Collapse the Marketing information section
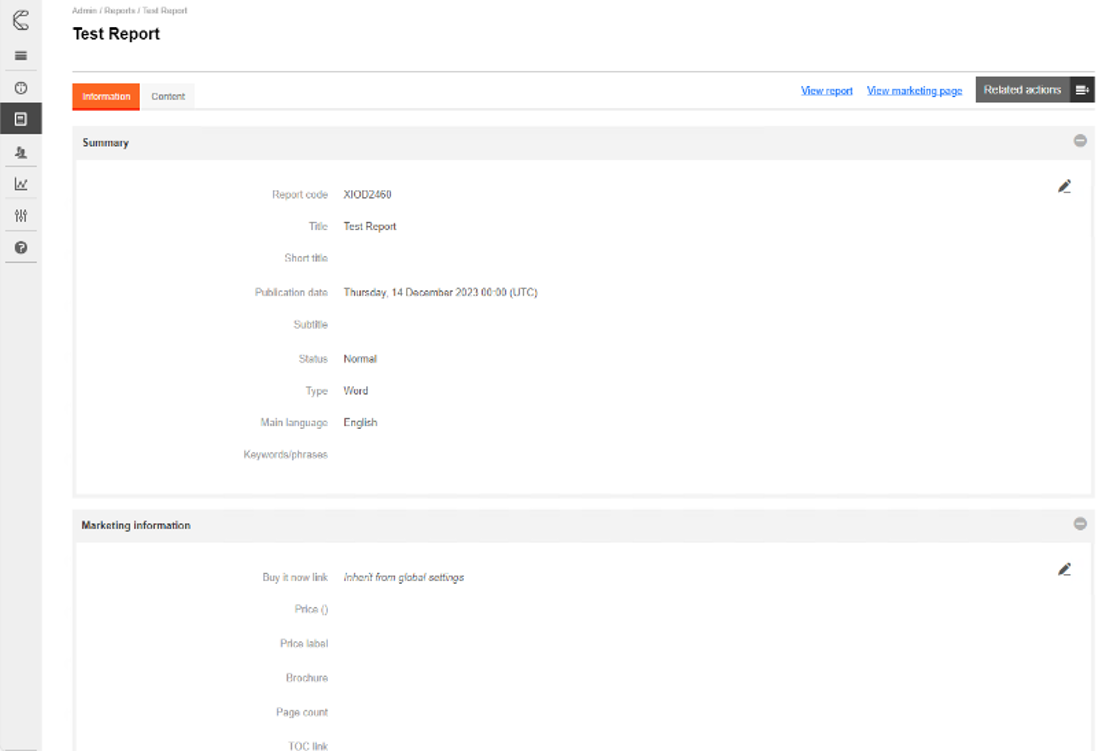Image resolution: width=1098 pixels, height=756 pixels. (x=1080, y=524)
